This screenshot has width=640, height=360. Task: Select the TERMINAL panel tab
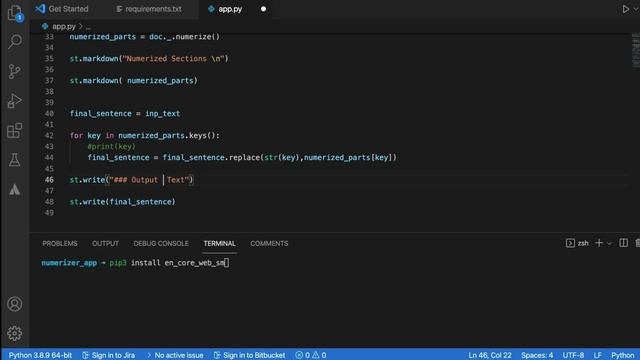coord(220,243)
